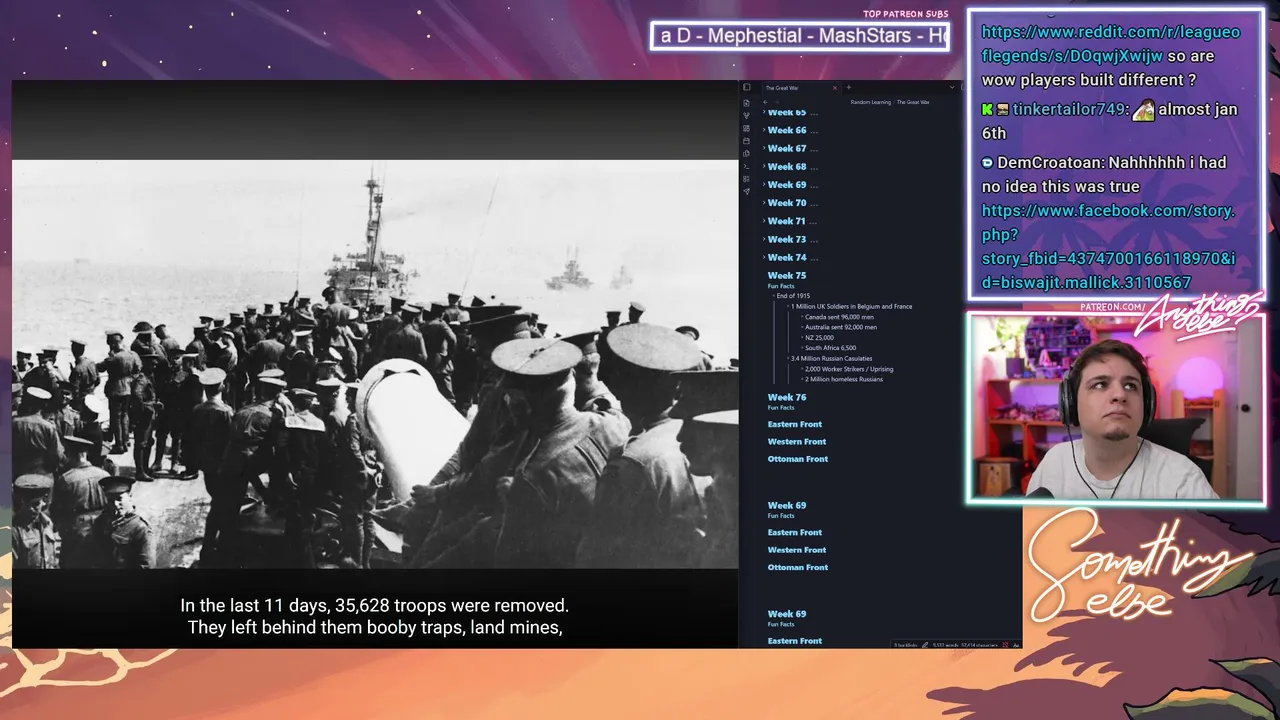This screenshot has height=720, width=1280.
Task: Add a new tab with plus
Action: 848,88
